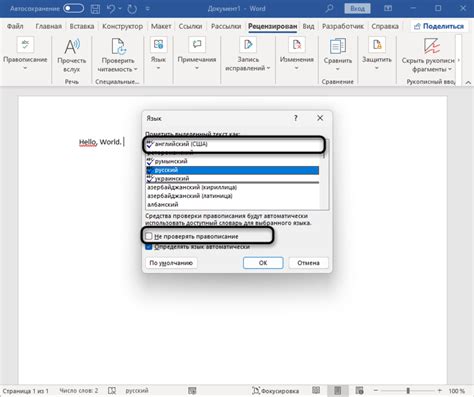The width and height of the screenshot is (474, 397).
Task: Click the Read Aloud (Прочесть вслух) icon
Action: coord(72,47)
